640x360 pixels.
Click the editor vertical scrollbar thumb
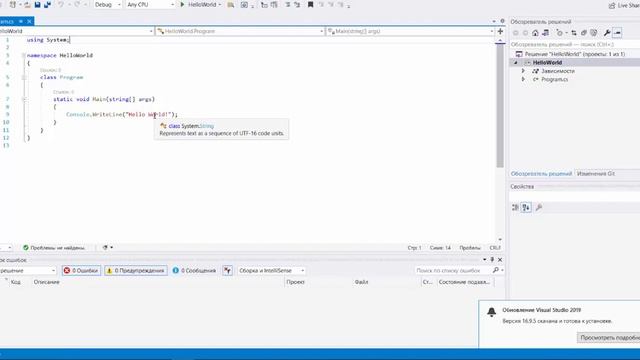pos(500,105)
